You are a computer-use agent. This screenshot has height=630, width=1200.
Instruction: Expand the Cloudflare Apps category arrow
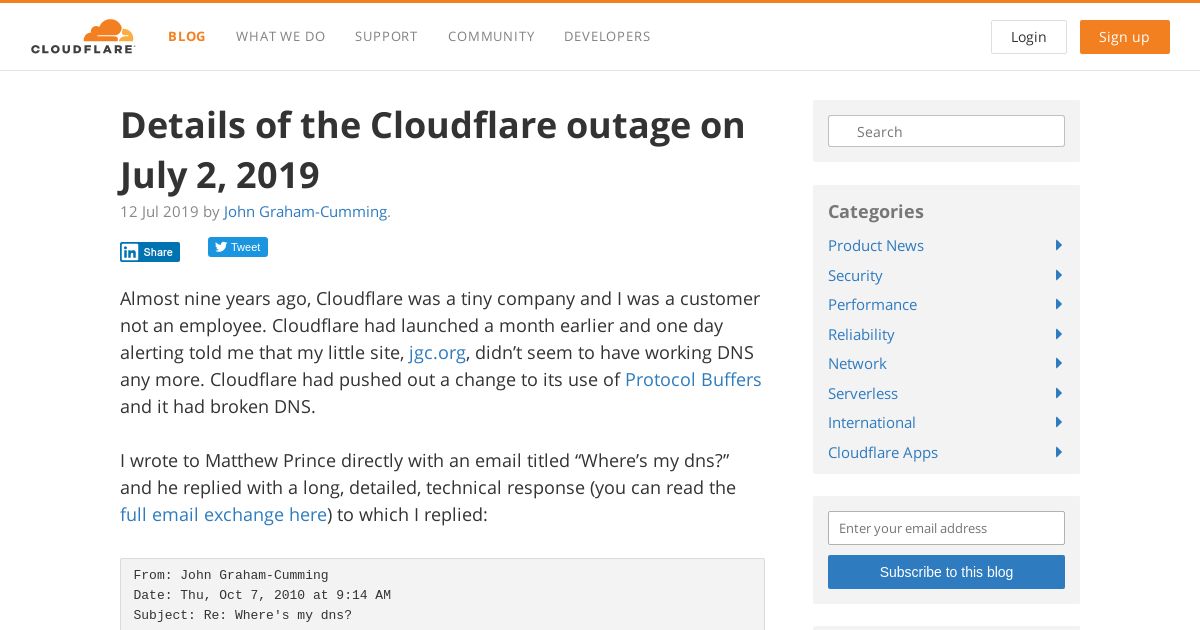pos(1058,452)
